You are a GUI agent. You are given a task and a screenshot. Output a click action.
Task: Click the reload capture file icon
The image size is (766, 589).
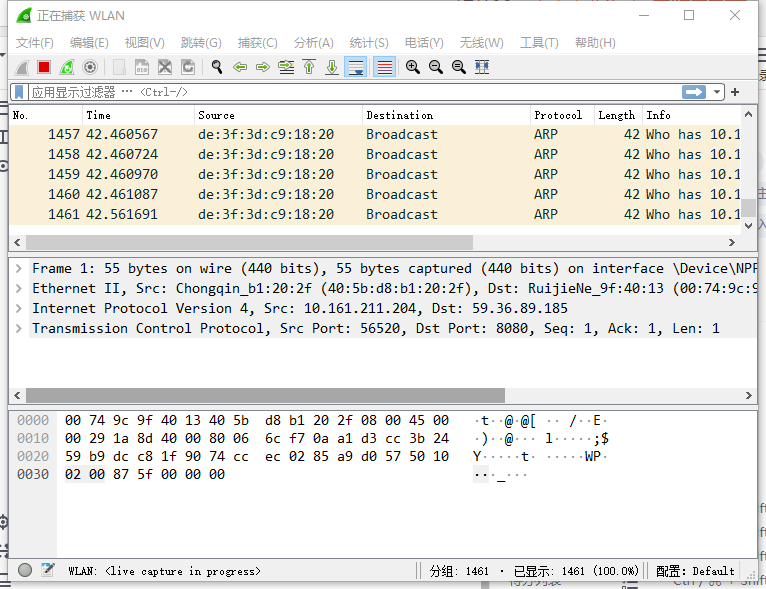click(188, 67)
